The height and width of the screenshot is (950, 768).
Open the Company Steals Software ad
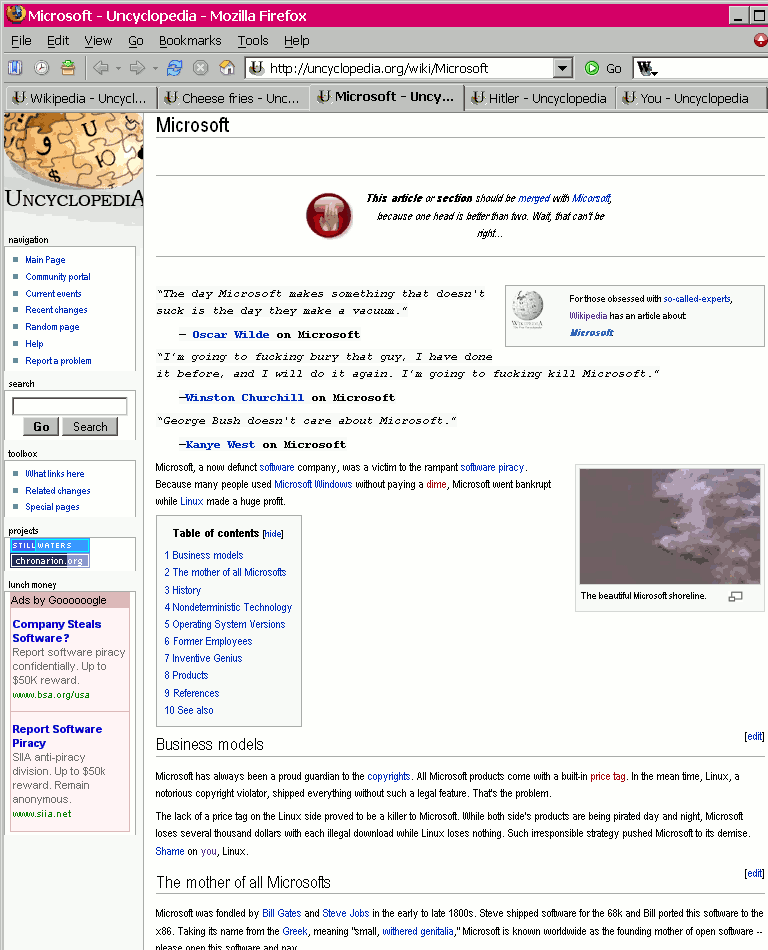tap(57, 631)
